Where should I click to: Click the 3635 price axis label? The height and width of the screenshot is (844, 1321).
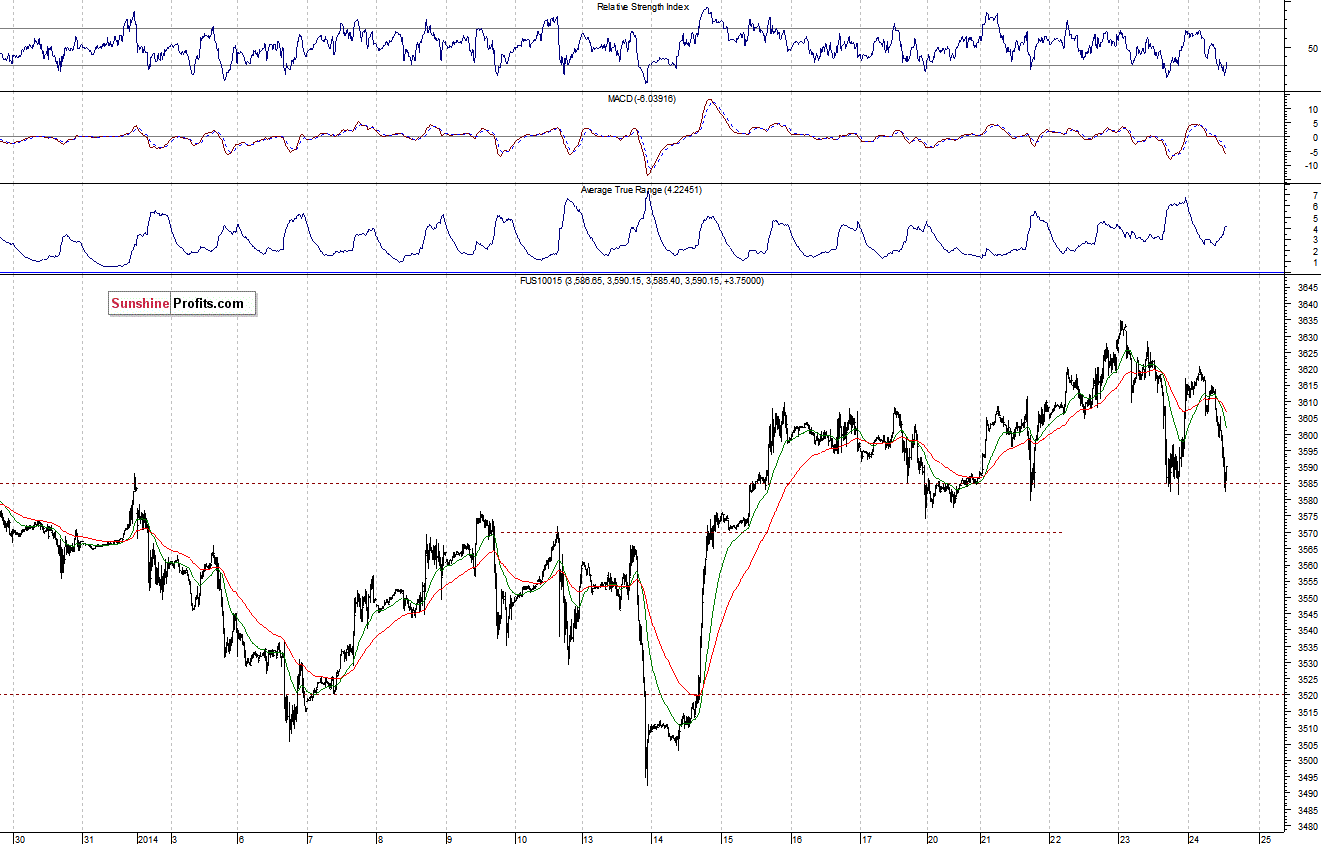click(1307, 321)
